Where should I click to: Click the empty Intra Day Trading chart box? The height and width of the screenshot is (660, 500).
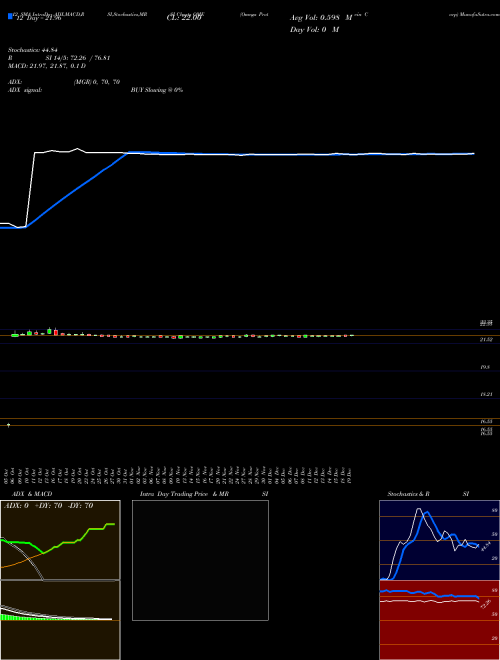(200, 560)
